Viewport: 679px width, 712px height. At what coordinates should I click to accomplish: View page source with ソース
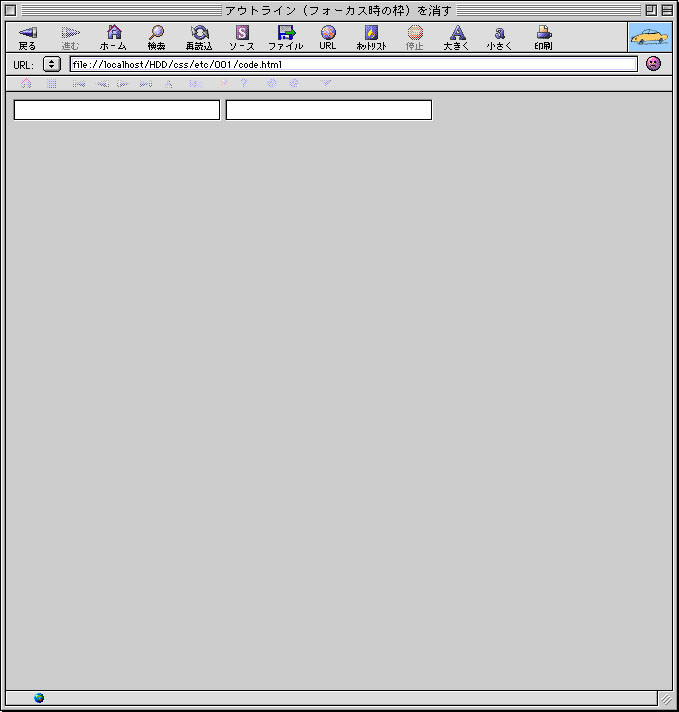click(242, 38)
